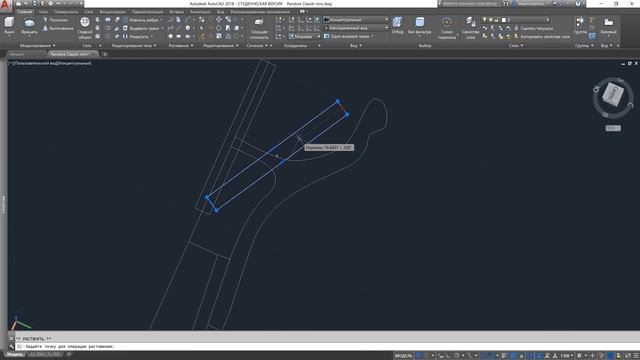
Task: Open the Свойства слоя layer properties manager
Action: tap(471, 22)
